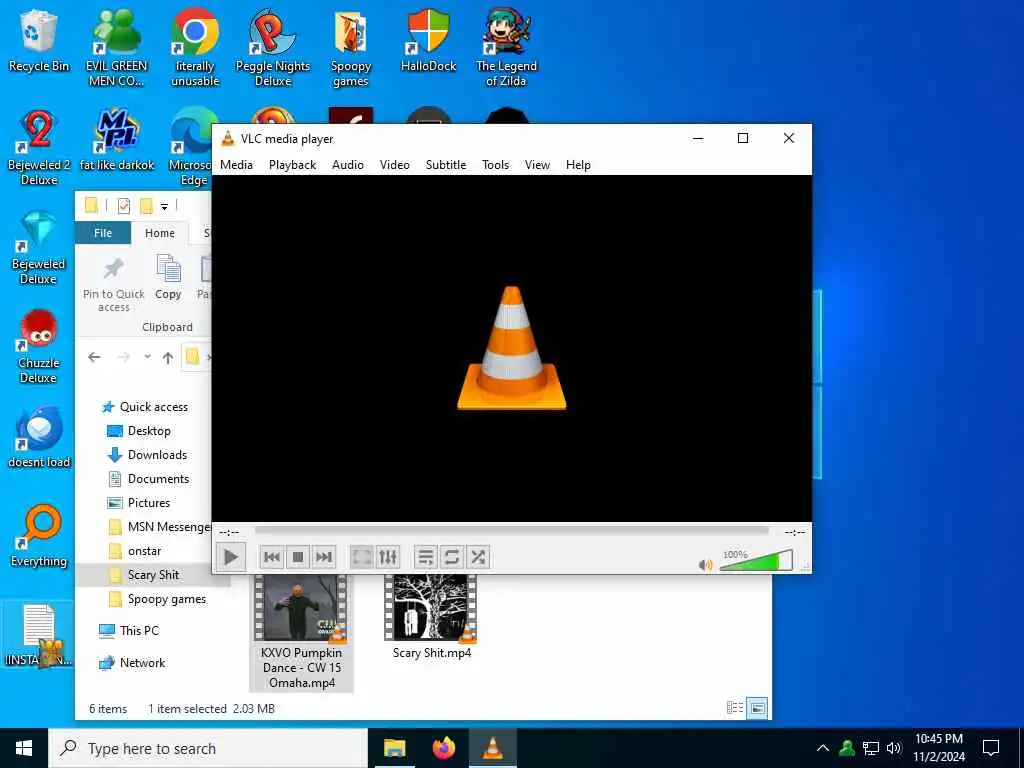Open the Media menu in VLC
The height and width of the screenshot is (768, 1024).
click(x=236, y=165)
